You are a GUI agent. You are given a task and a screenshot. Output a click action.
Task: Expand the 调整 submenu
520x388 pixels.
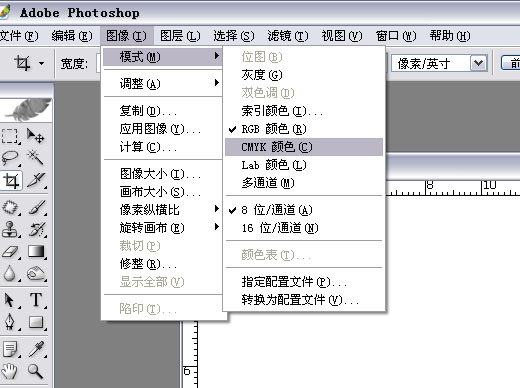163,83
